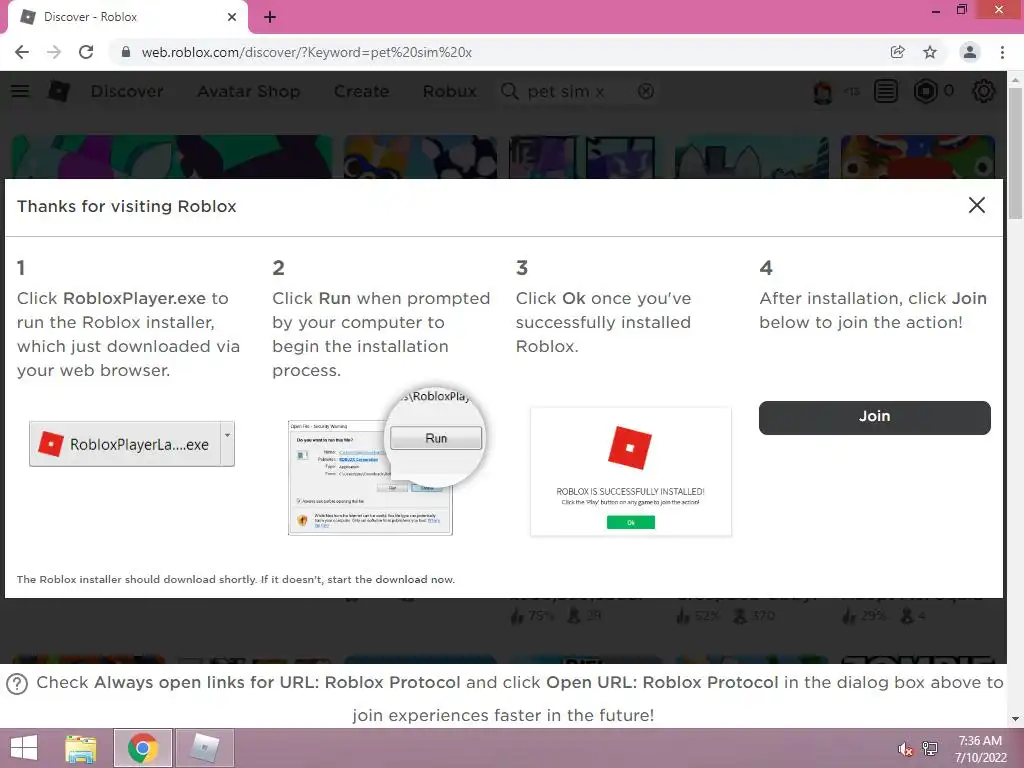Click the Roblox successfully installed illustration

[x=631, y=472]
